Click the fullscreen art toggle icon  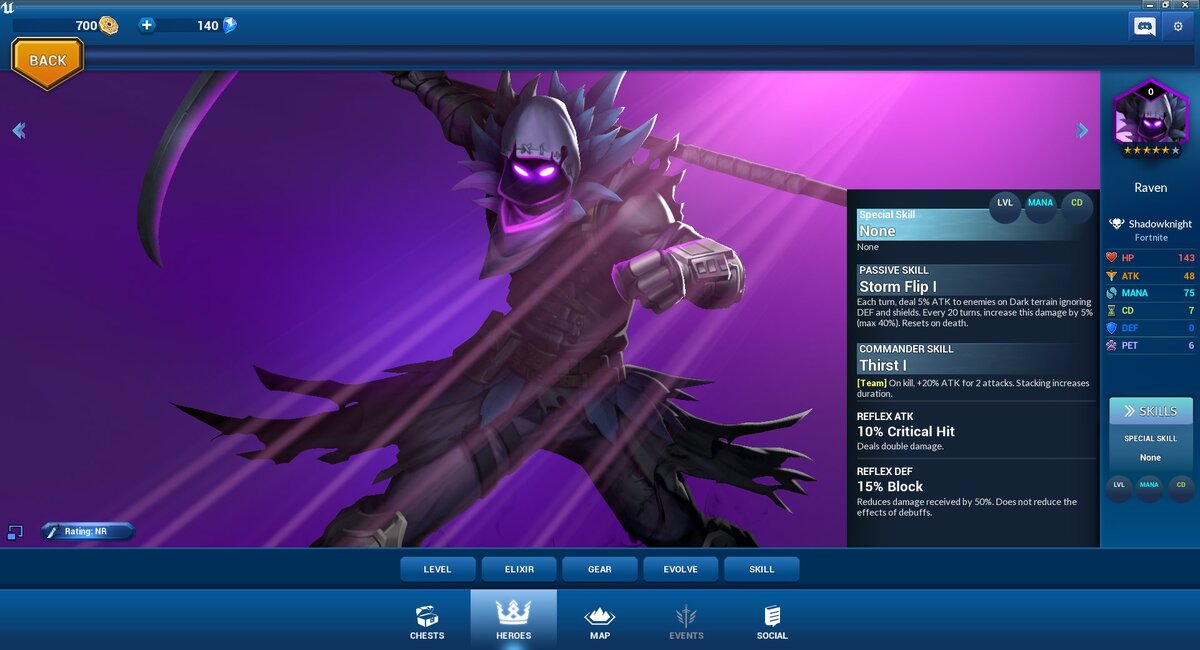[x=15, y=532]
